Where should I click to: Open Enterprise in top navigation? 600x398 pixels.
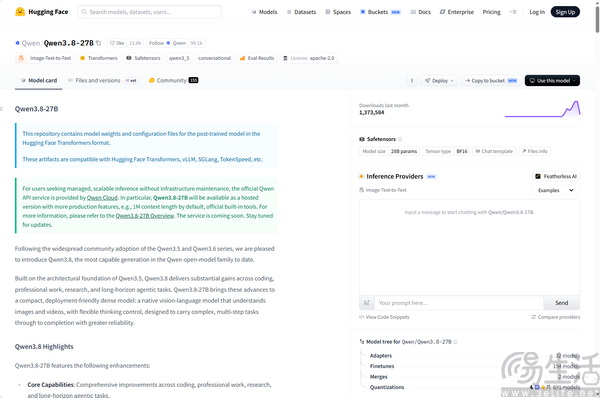coord(457,12)
